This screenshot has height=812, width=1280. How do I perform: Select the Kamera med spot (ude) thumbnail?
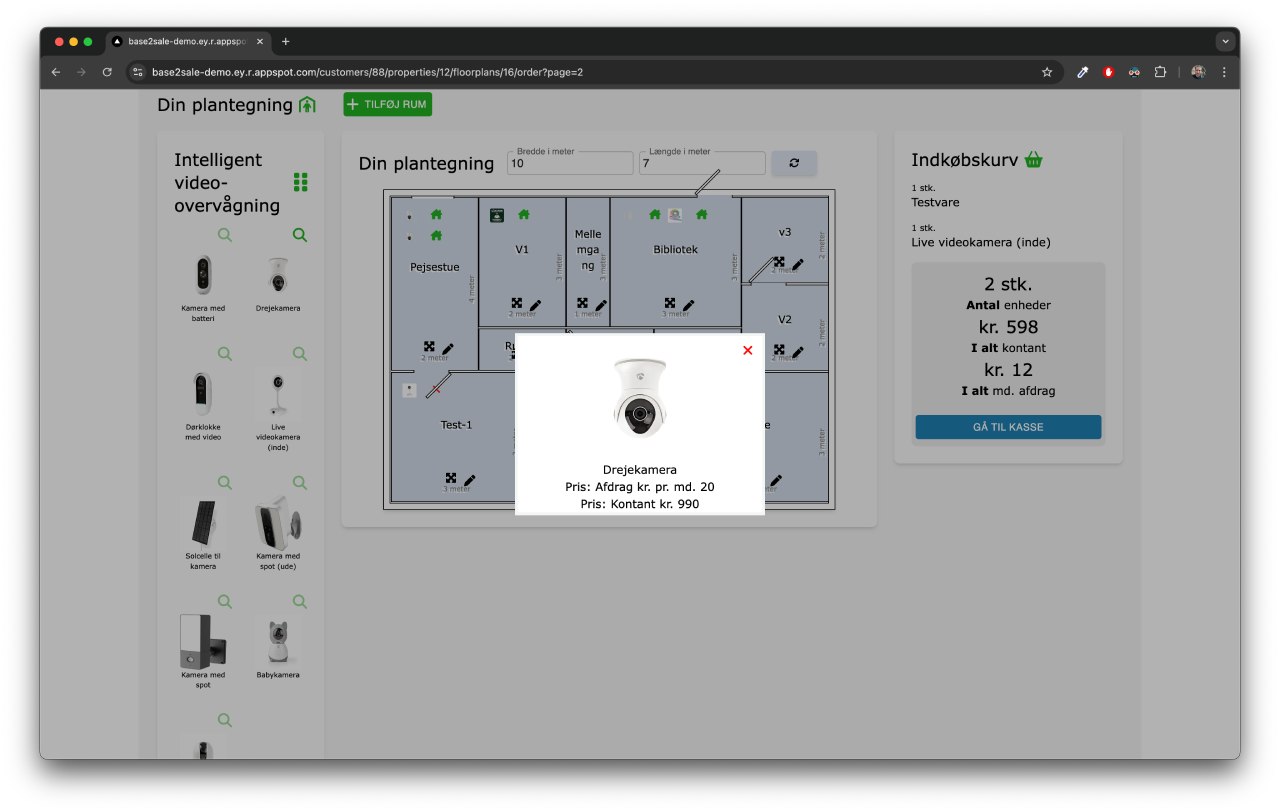pos(277,522)
